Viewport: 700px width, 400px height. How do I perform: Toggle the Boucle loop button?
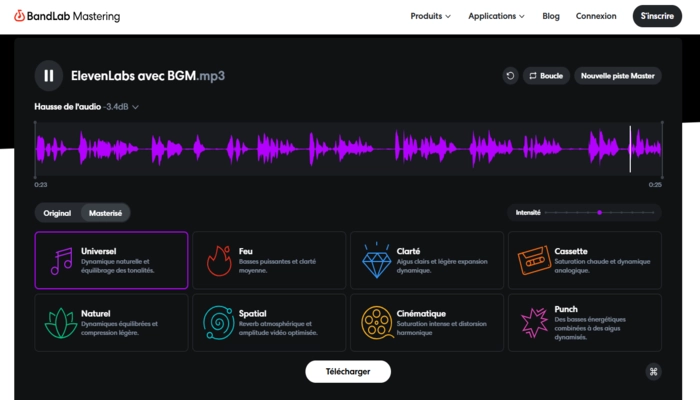(546, 76)
